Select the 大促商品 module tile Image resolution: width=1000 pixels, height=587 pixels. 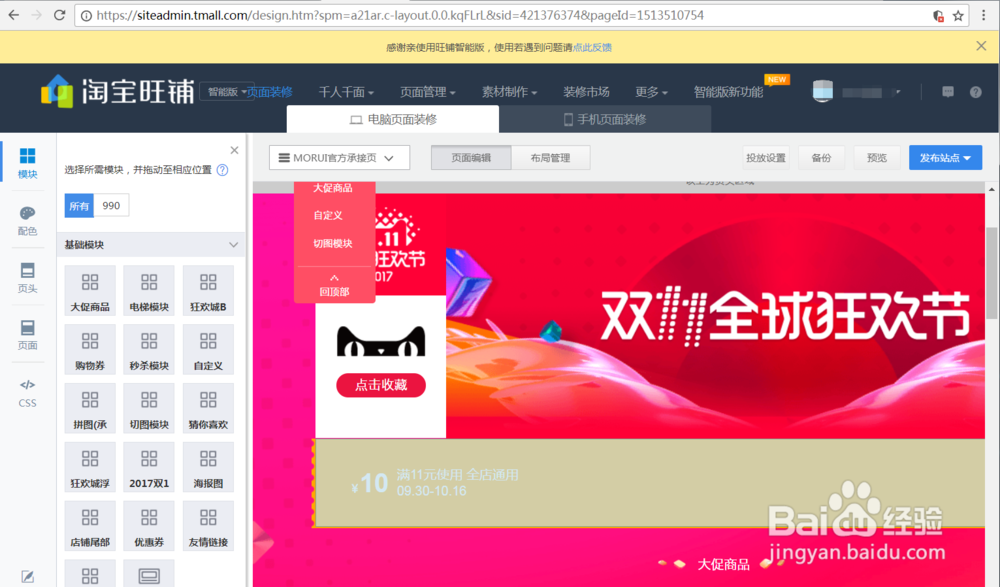90,291
